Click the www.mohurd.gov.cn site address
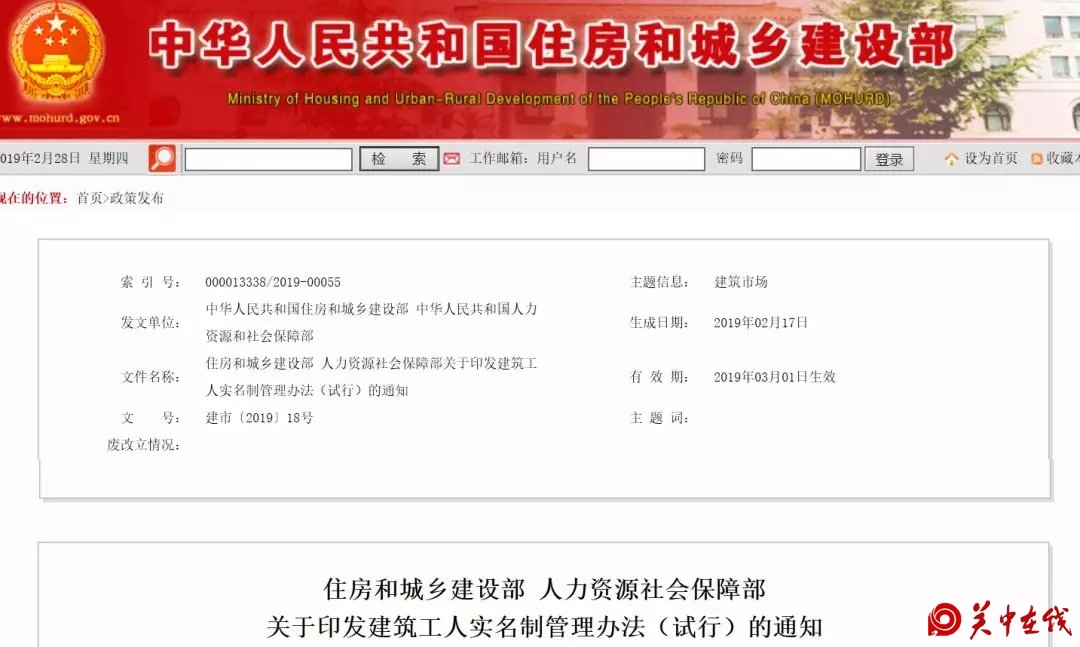Viewport: 1080px width, 647px height. (x=60, y=118)
